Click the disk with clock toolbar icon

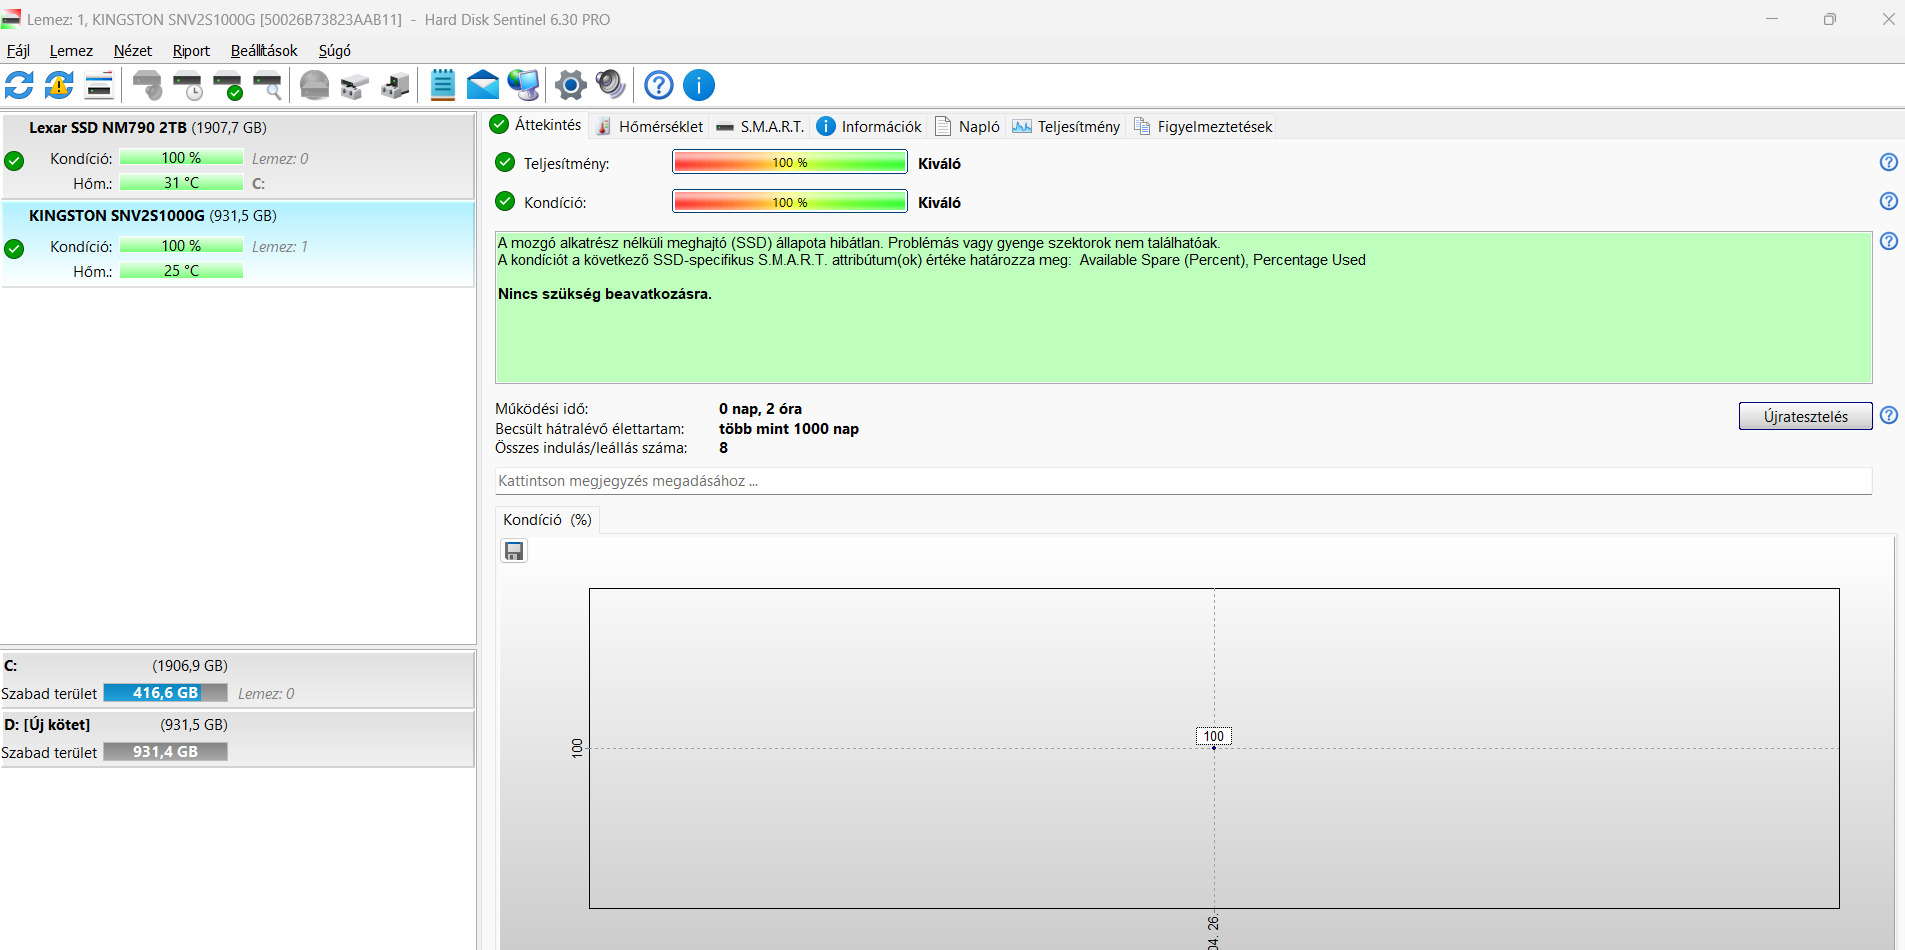pyautogui.click(x=187, y=85)
